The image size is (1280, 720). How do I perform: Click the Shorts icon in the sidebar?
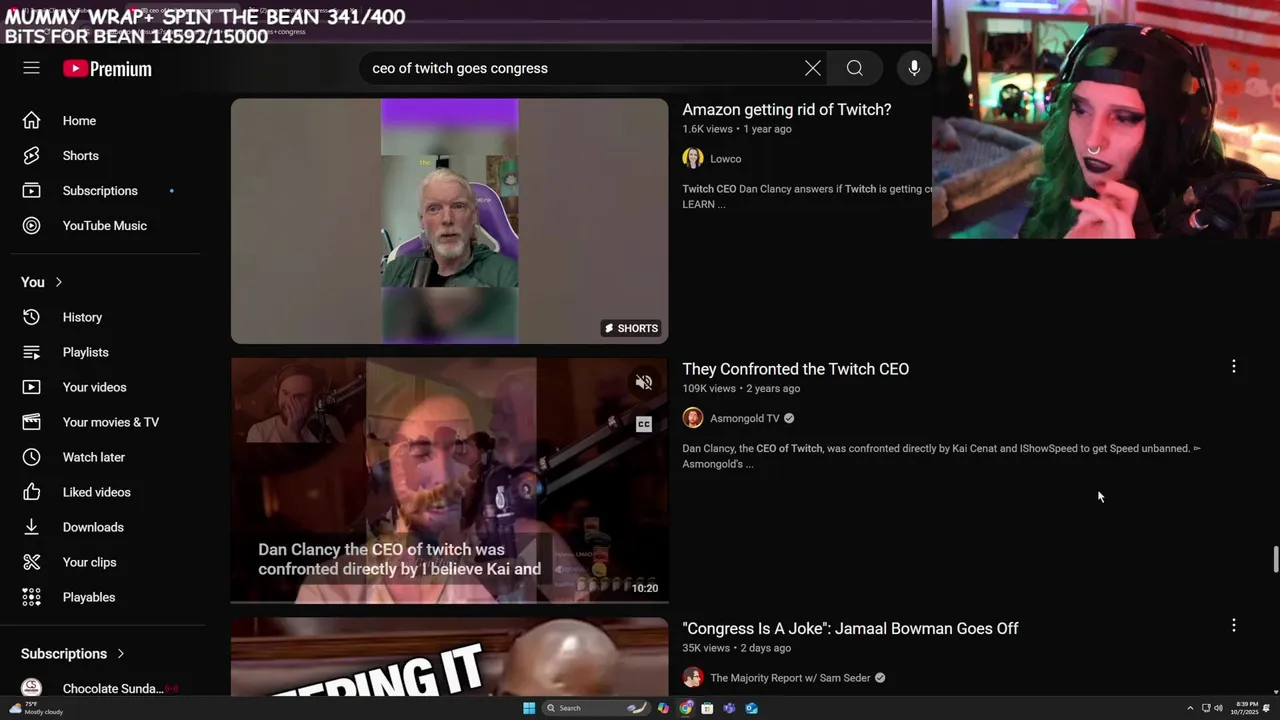pyautogui.click(x=31, y=156)
